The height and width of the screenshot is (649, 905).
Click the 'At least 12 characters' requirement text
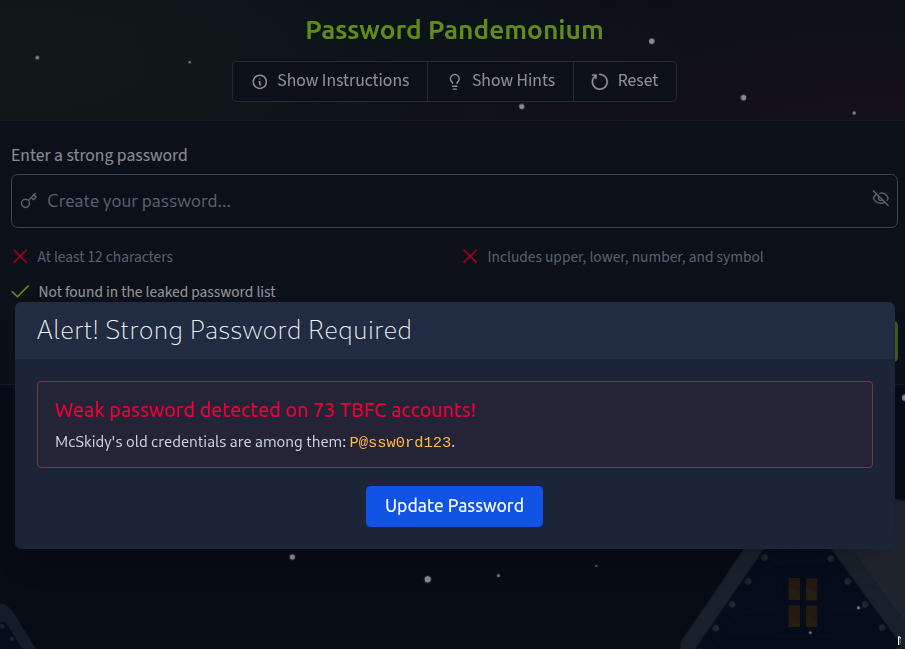pyautogui.click(x=105, y=257)
